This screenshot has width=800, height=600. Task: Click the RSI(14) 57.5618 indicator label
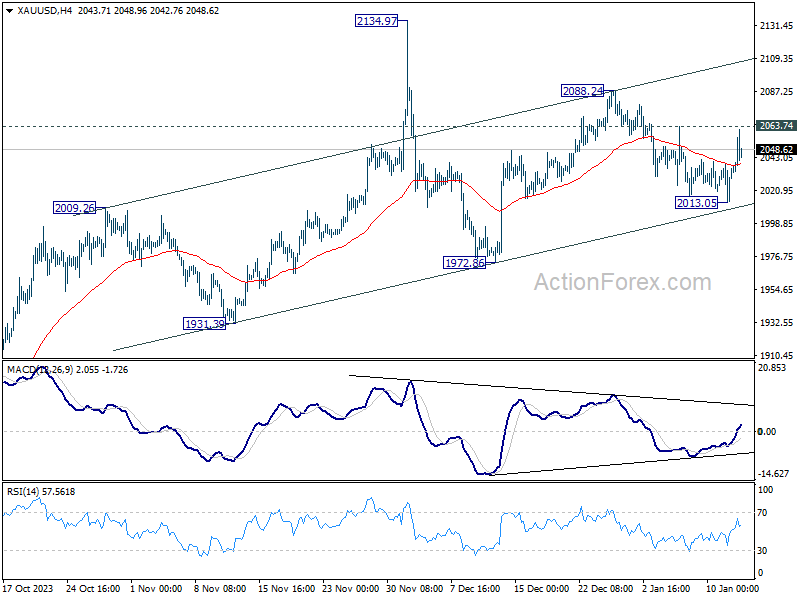coord(41,492)
